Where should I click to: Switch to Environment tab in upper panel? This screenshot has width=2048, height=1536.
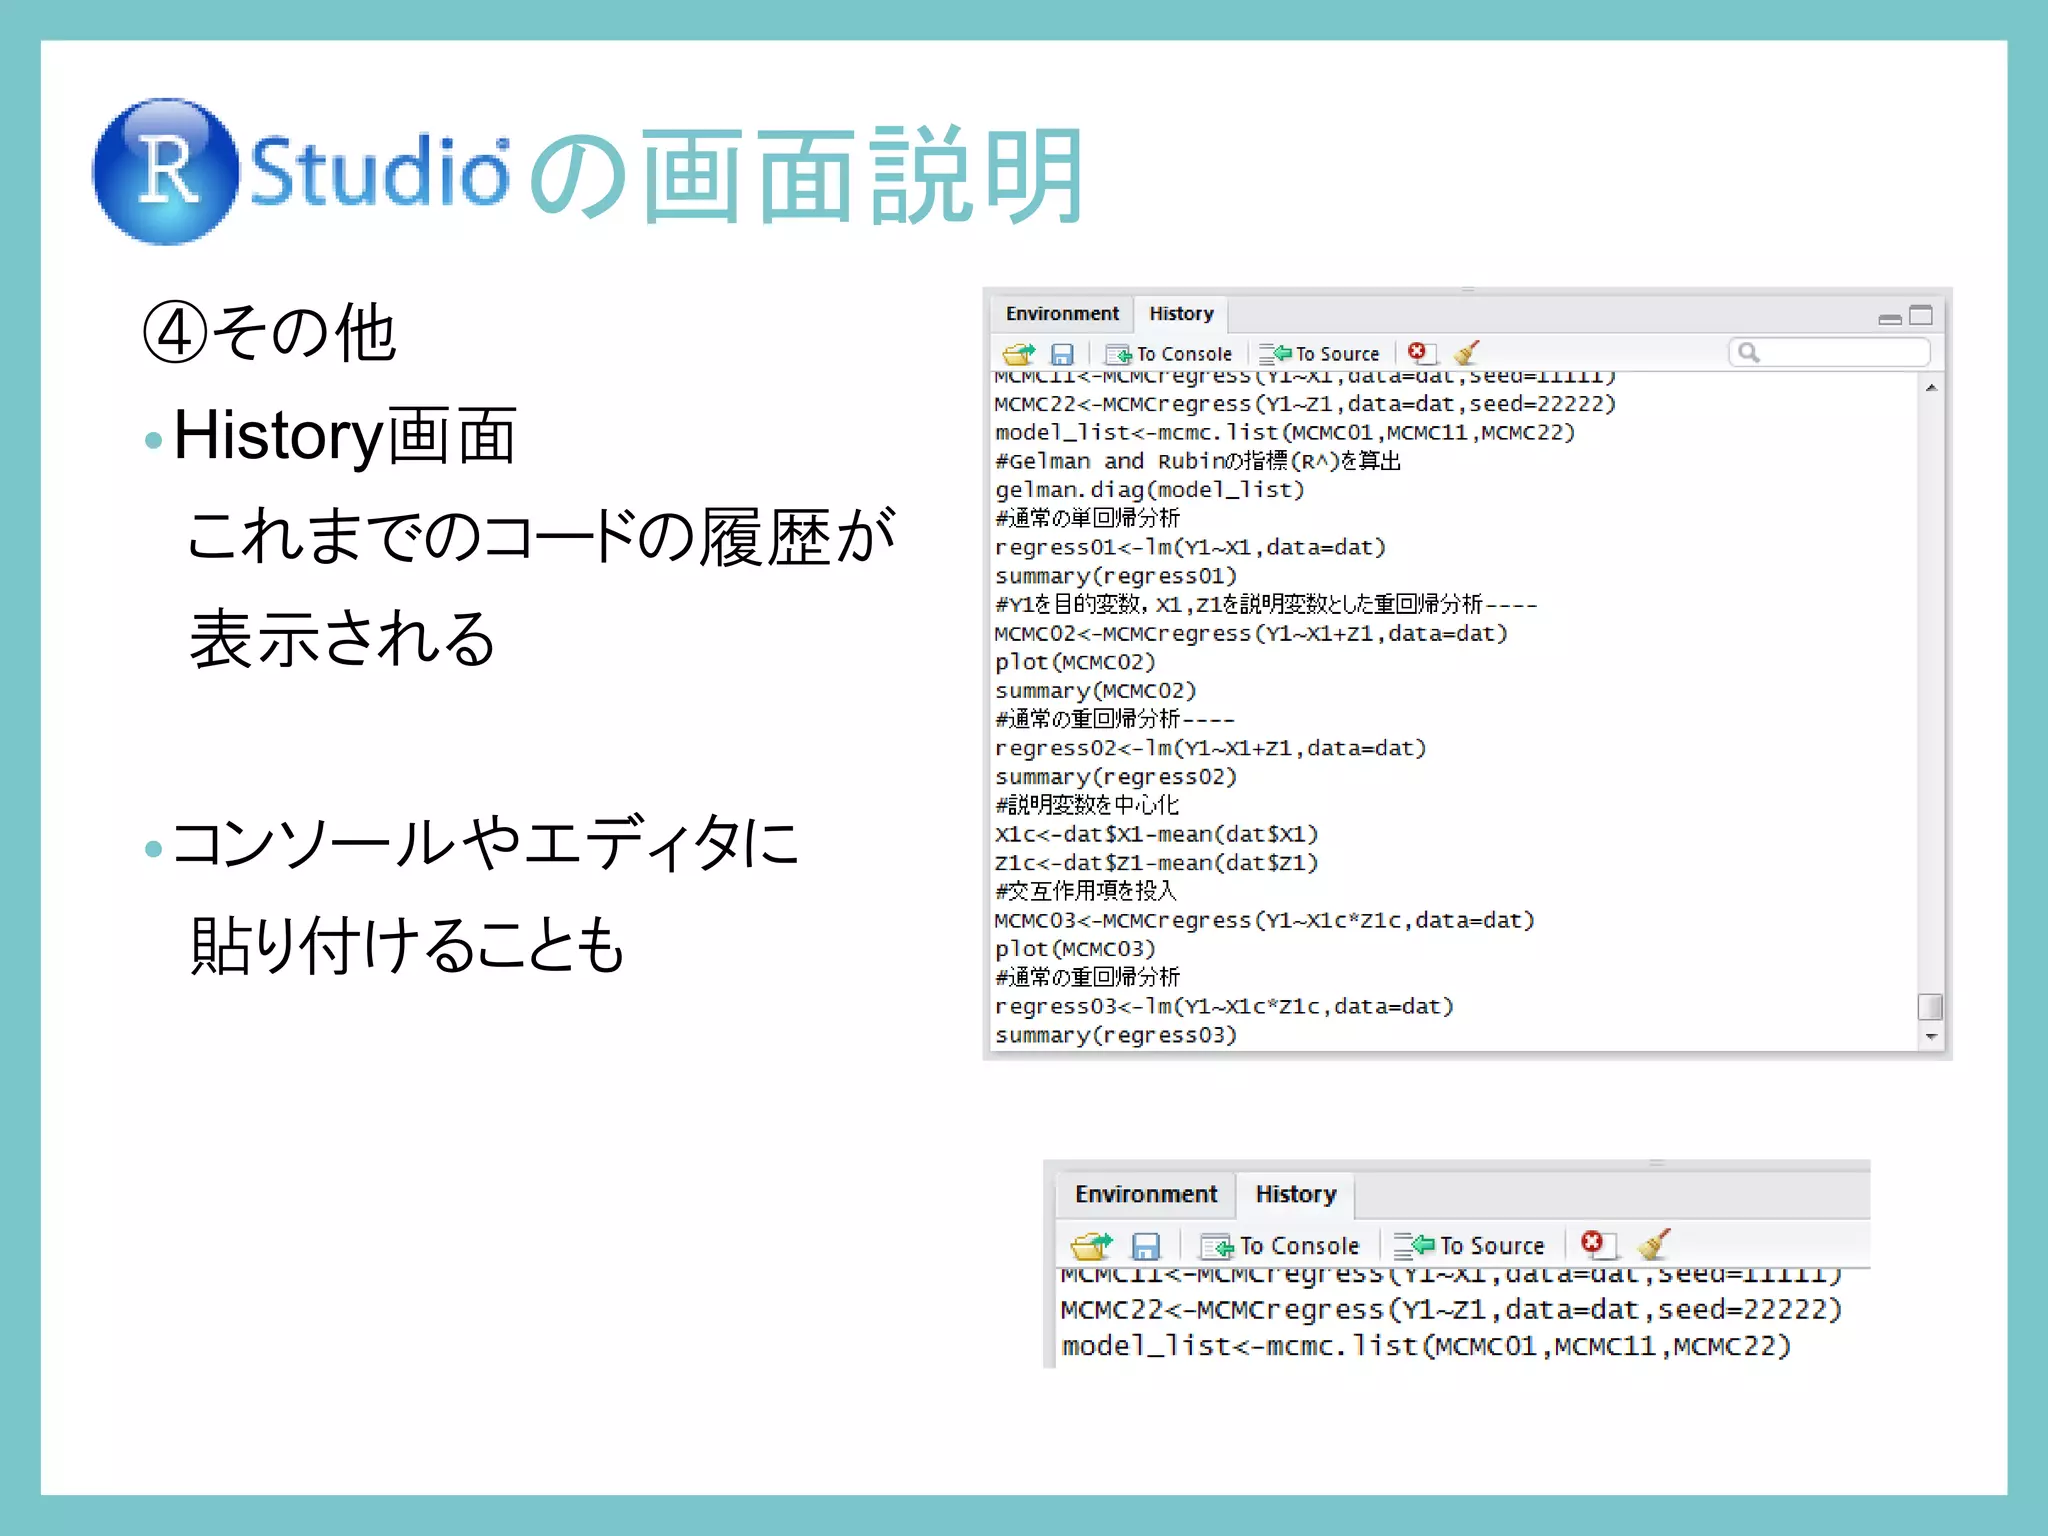[x=1062, y=314]
